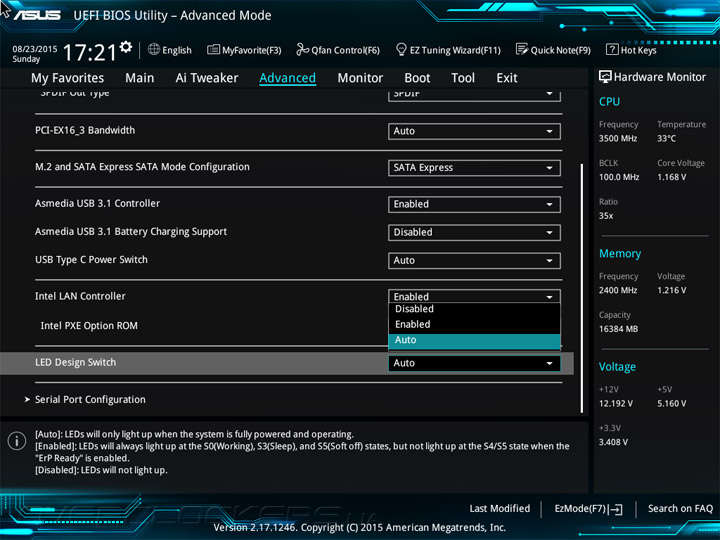The width and height of the screenshot is (720, 540).
Task: Choose Auto in the open option list
Action: (x=474, y=340)
